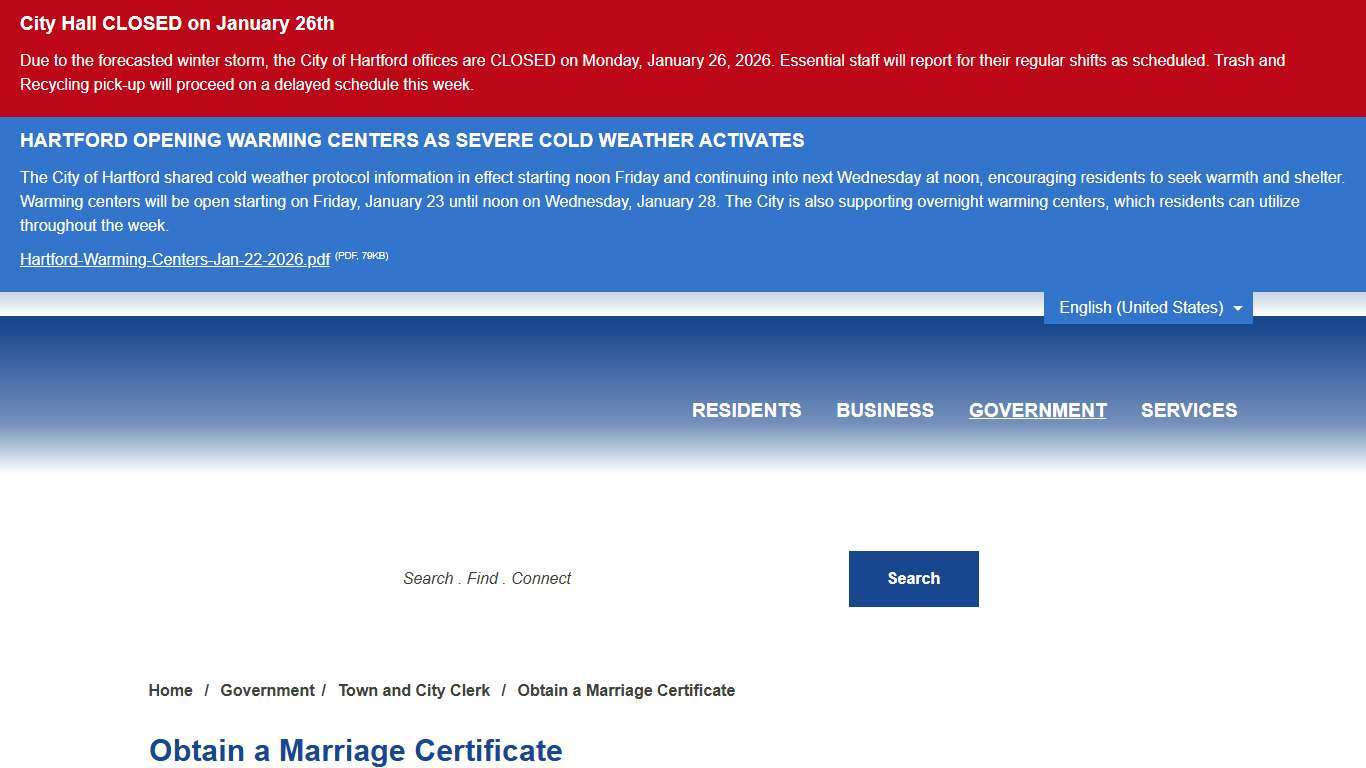Screen dimensions: 1366x768
Task: Open the BUSINESS navigation menu
Action: pyautogui.click(x=884, y=410)
